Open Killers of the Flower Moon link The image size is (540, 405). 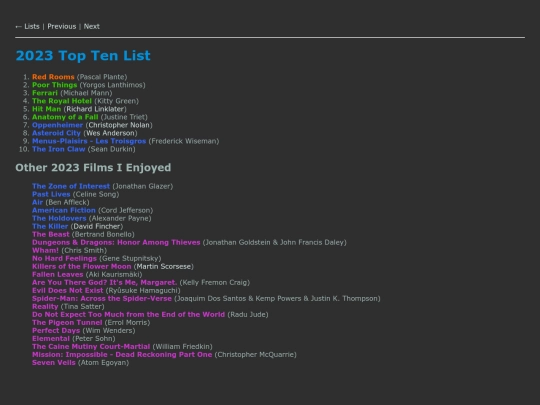tap(82, 267)
